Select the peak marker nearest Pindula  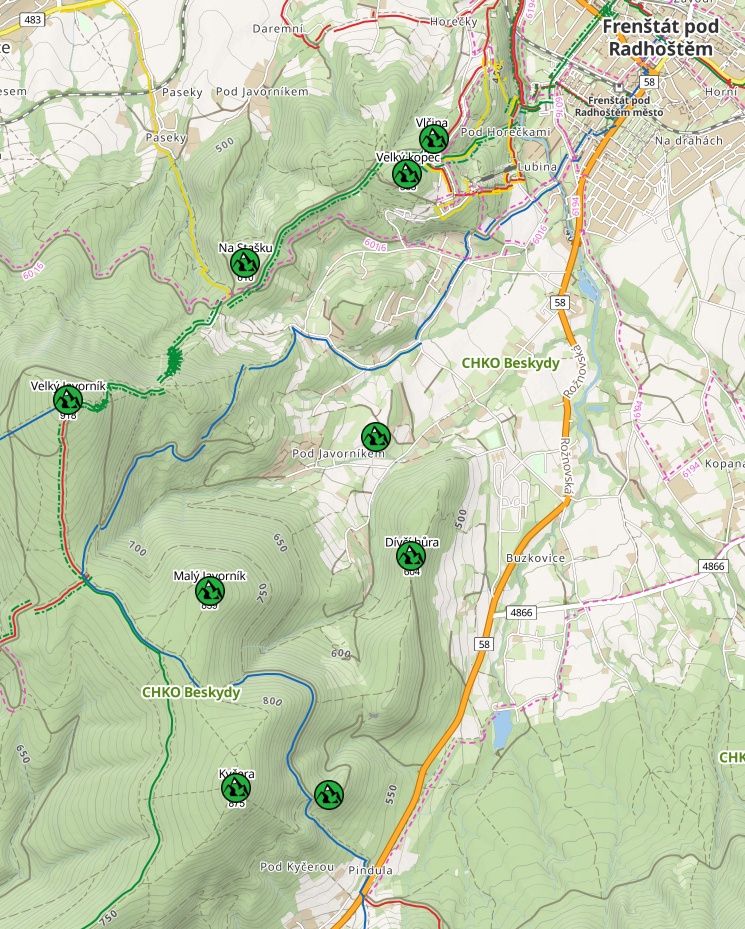click(329, 795)
